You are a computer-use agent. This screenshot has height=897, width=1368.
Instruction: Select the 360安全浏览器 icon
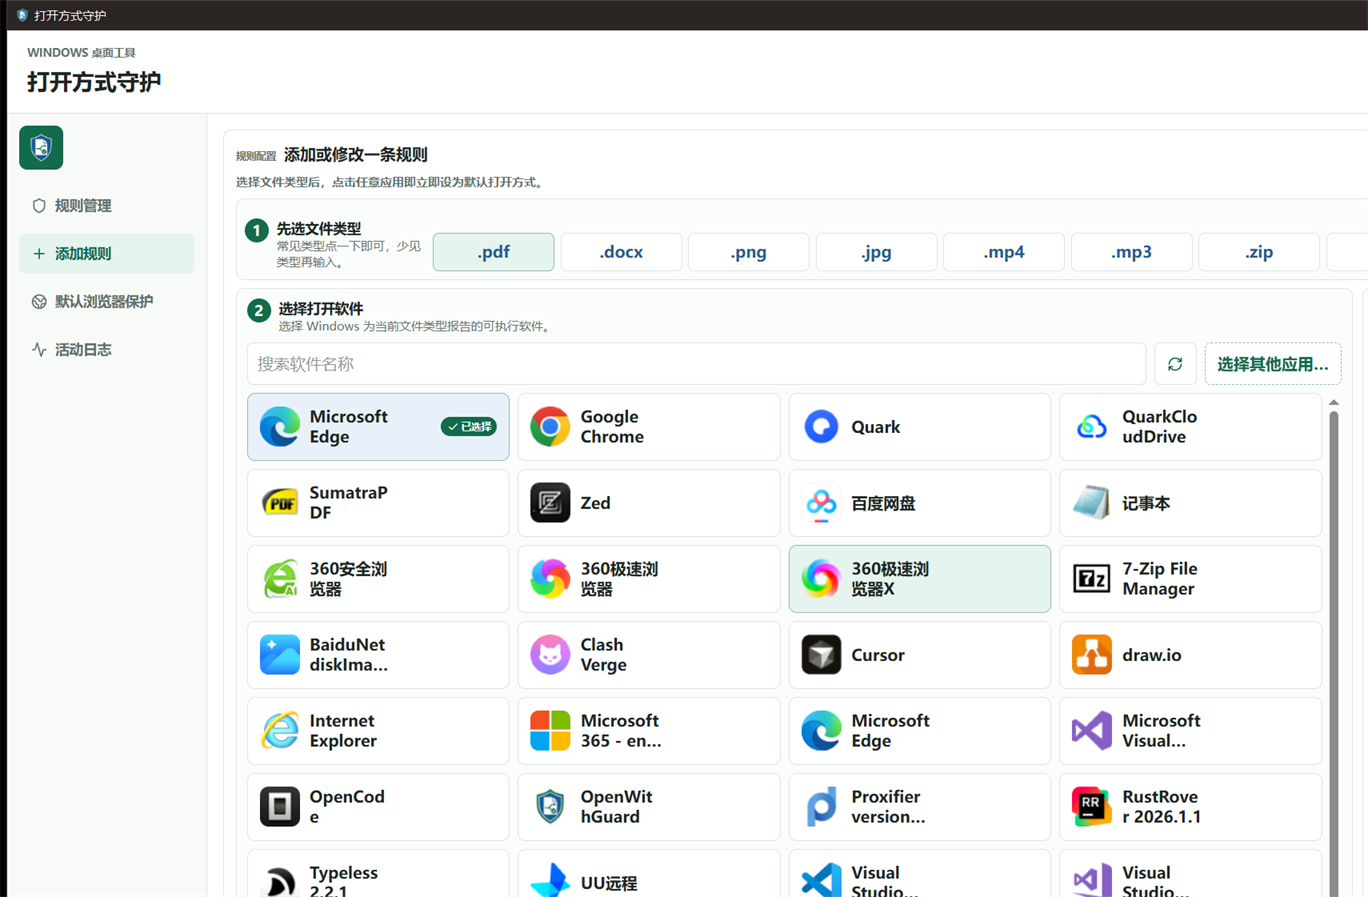pos(280,579)
